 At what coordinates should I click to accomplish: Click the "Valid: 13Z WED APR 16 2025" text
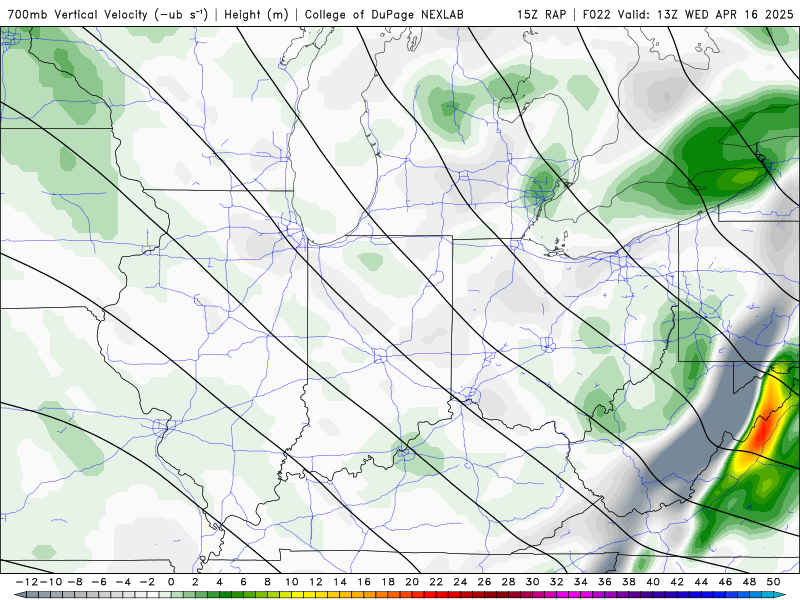pos(706,14)
